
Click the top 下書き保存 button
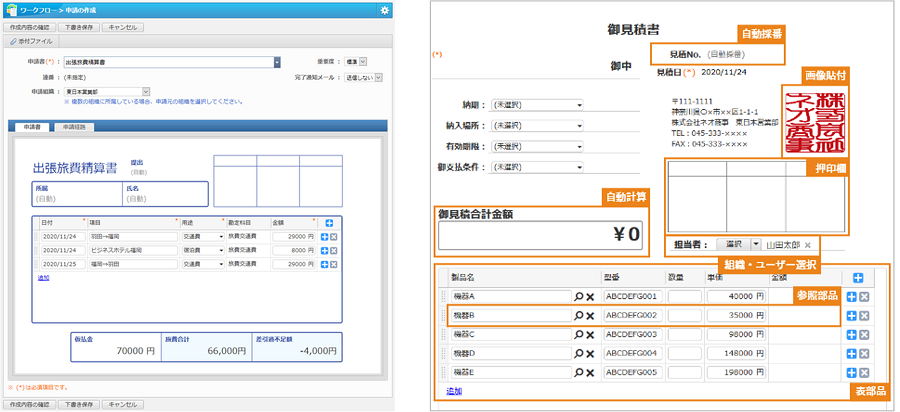point(77,27)
